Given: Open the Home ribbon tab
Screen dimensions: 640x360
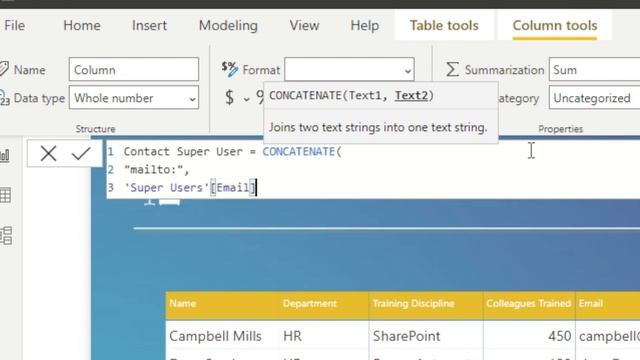Looking at the screenshot, I should [82, 25].
